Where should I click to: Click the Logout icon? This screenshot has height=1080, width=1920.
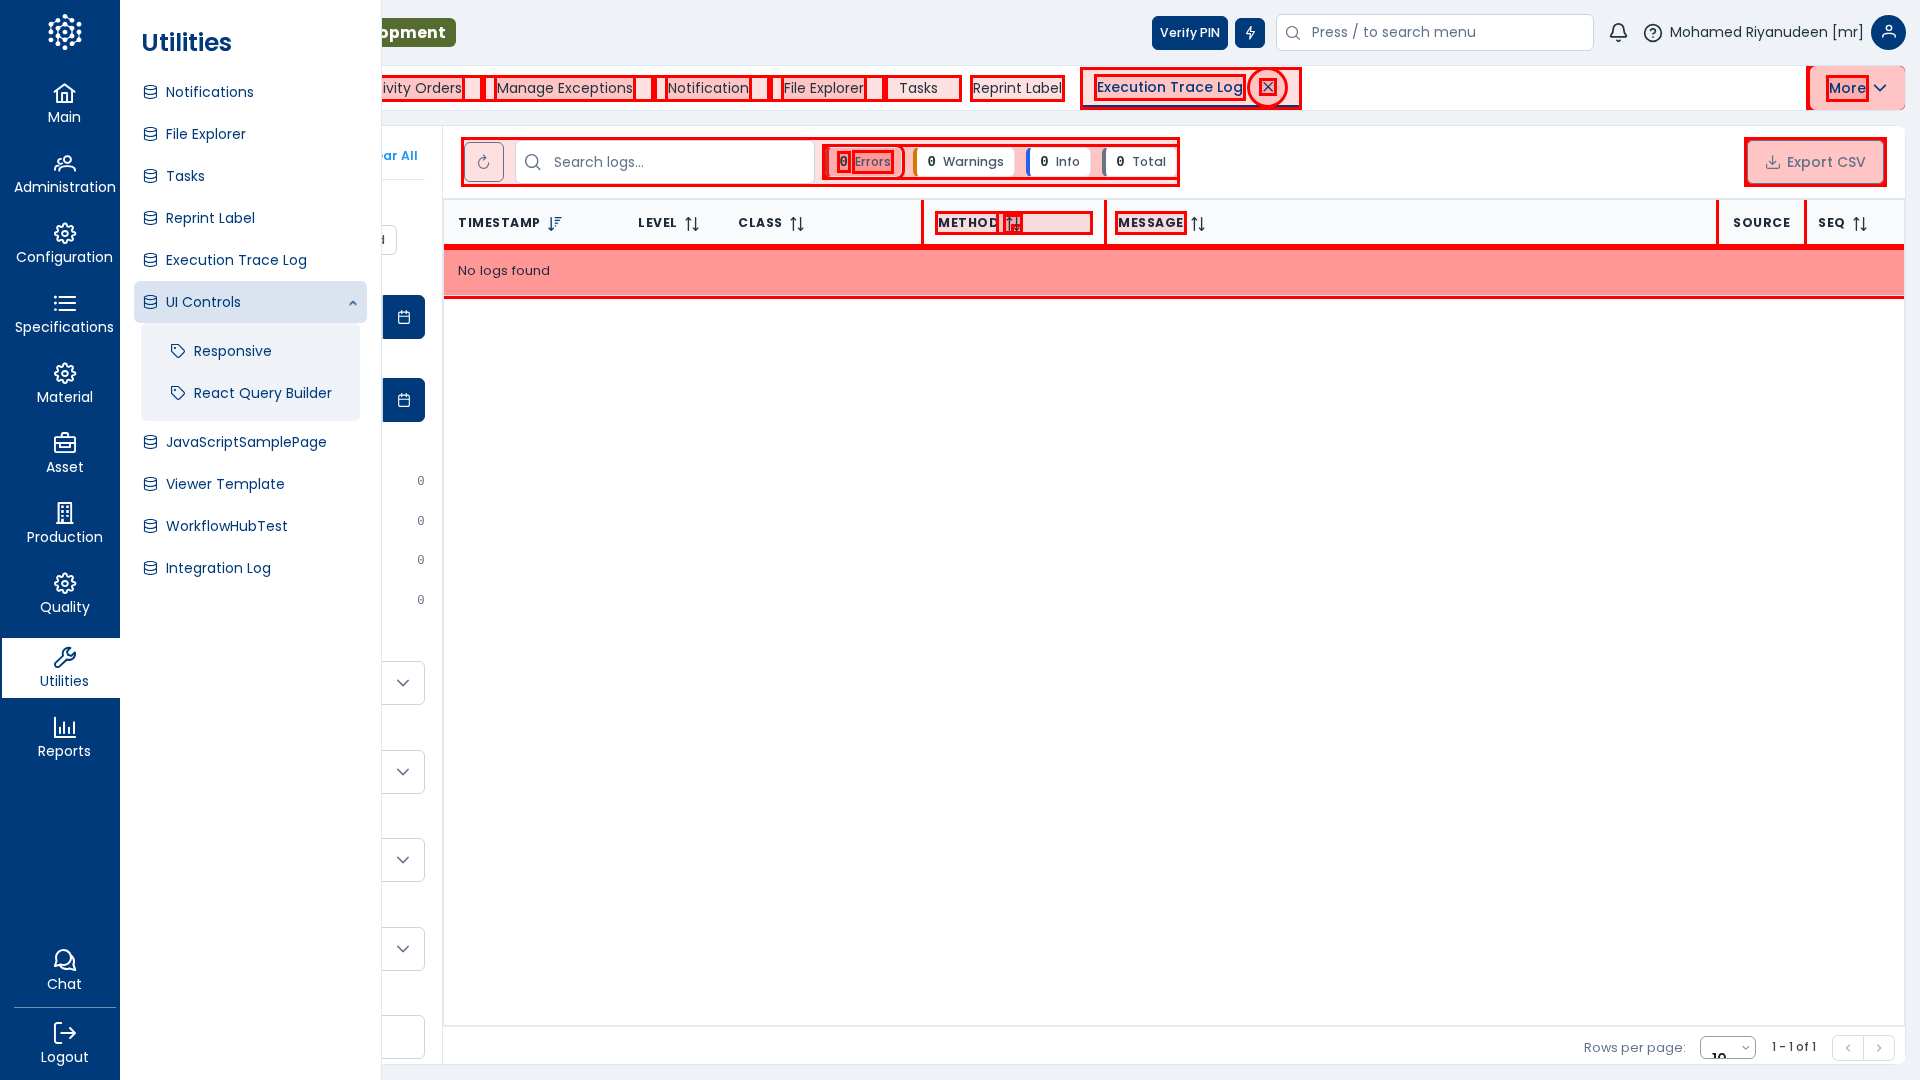coord(64,1043)
